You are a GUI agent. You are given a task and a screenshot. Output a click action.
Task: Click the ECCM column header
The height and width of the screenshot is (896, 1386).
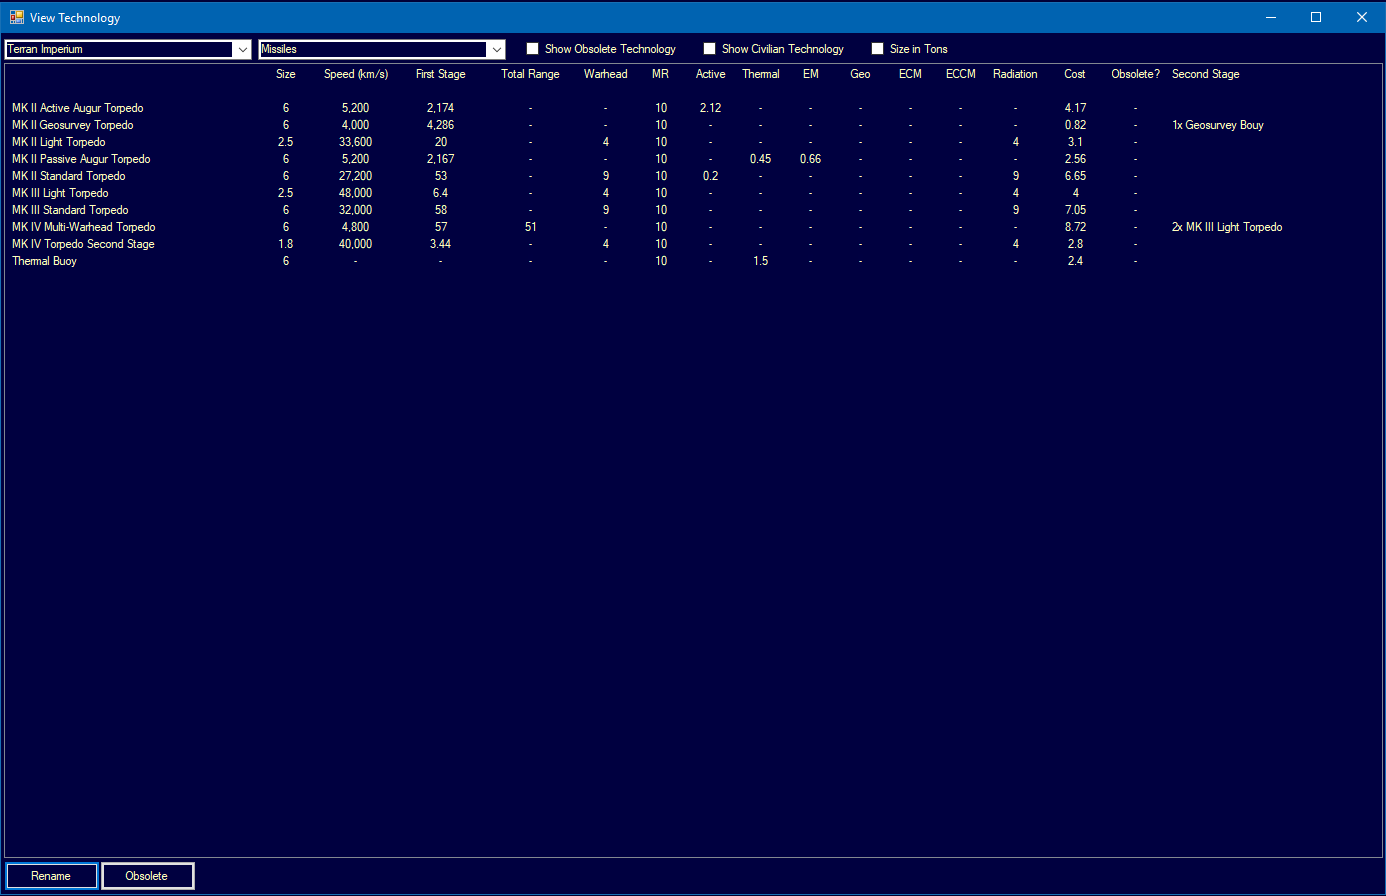961,74
